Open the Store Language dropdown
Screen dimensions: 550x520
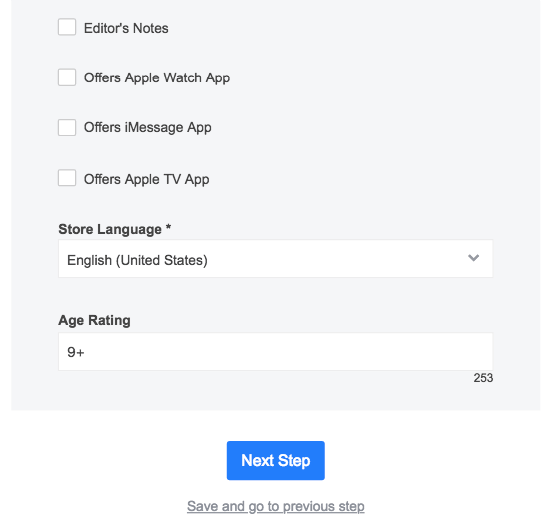point(275,259)
